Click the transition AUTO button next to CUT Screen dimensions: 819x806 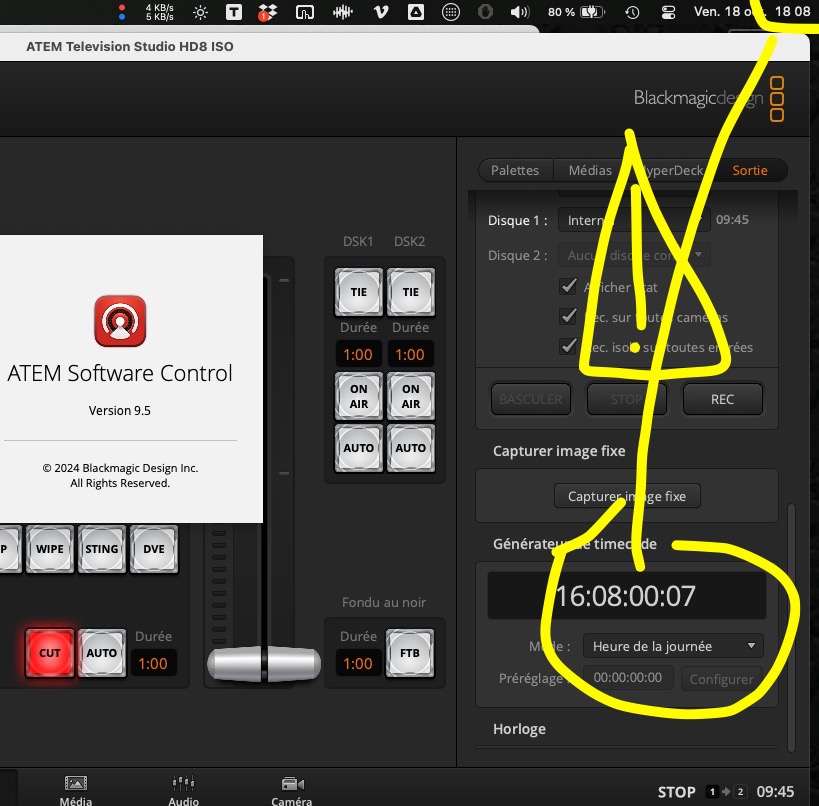click(101, 653)
